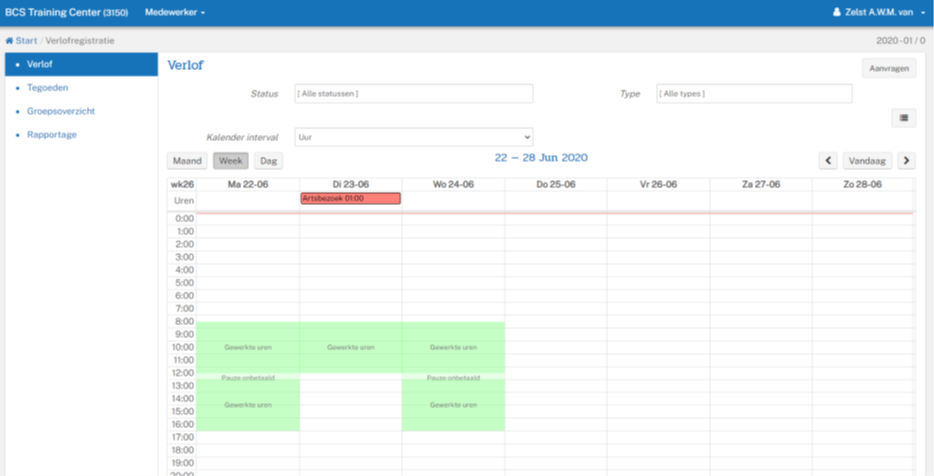Switch calendar to Week view
Screen dimensions: 934x476
(231, 161)
